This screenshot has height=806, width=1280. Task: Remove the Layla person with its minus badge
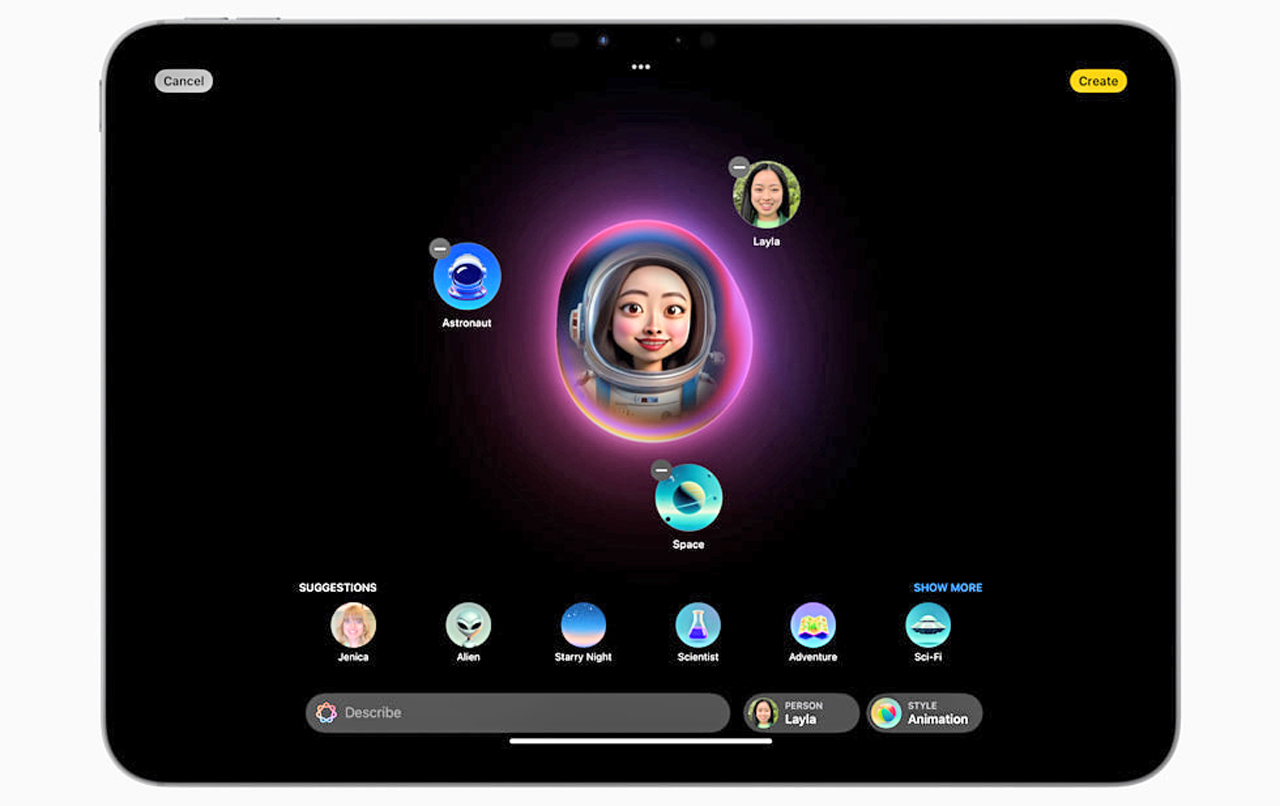click(x=739, y=167)
